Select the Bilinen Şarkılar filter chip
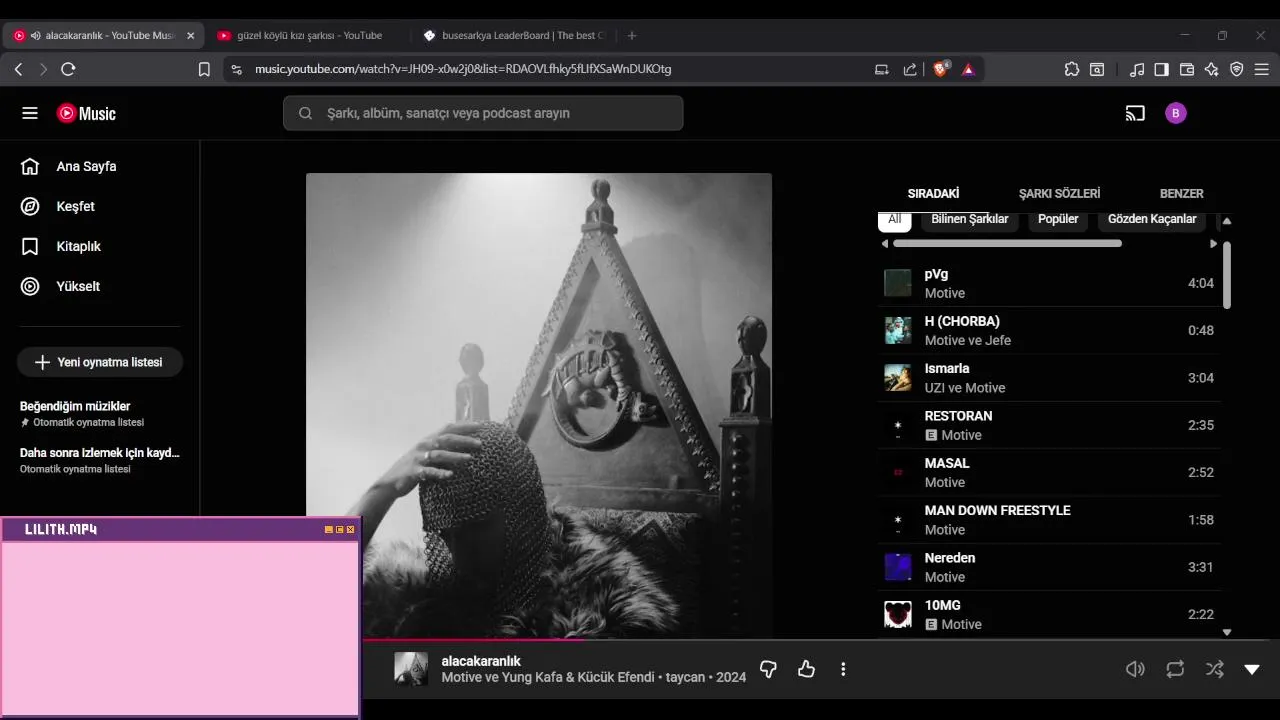Viewport: 1280px width, 720px height. click(x=970, y=220)
